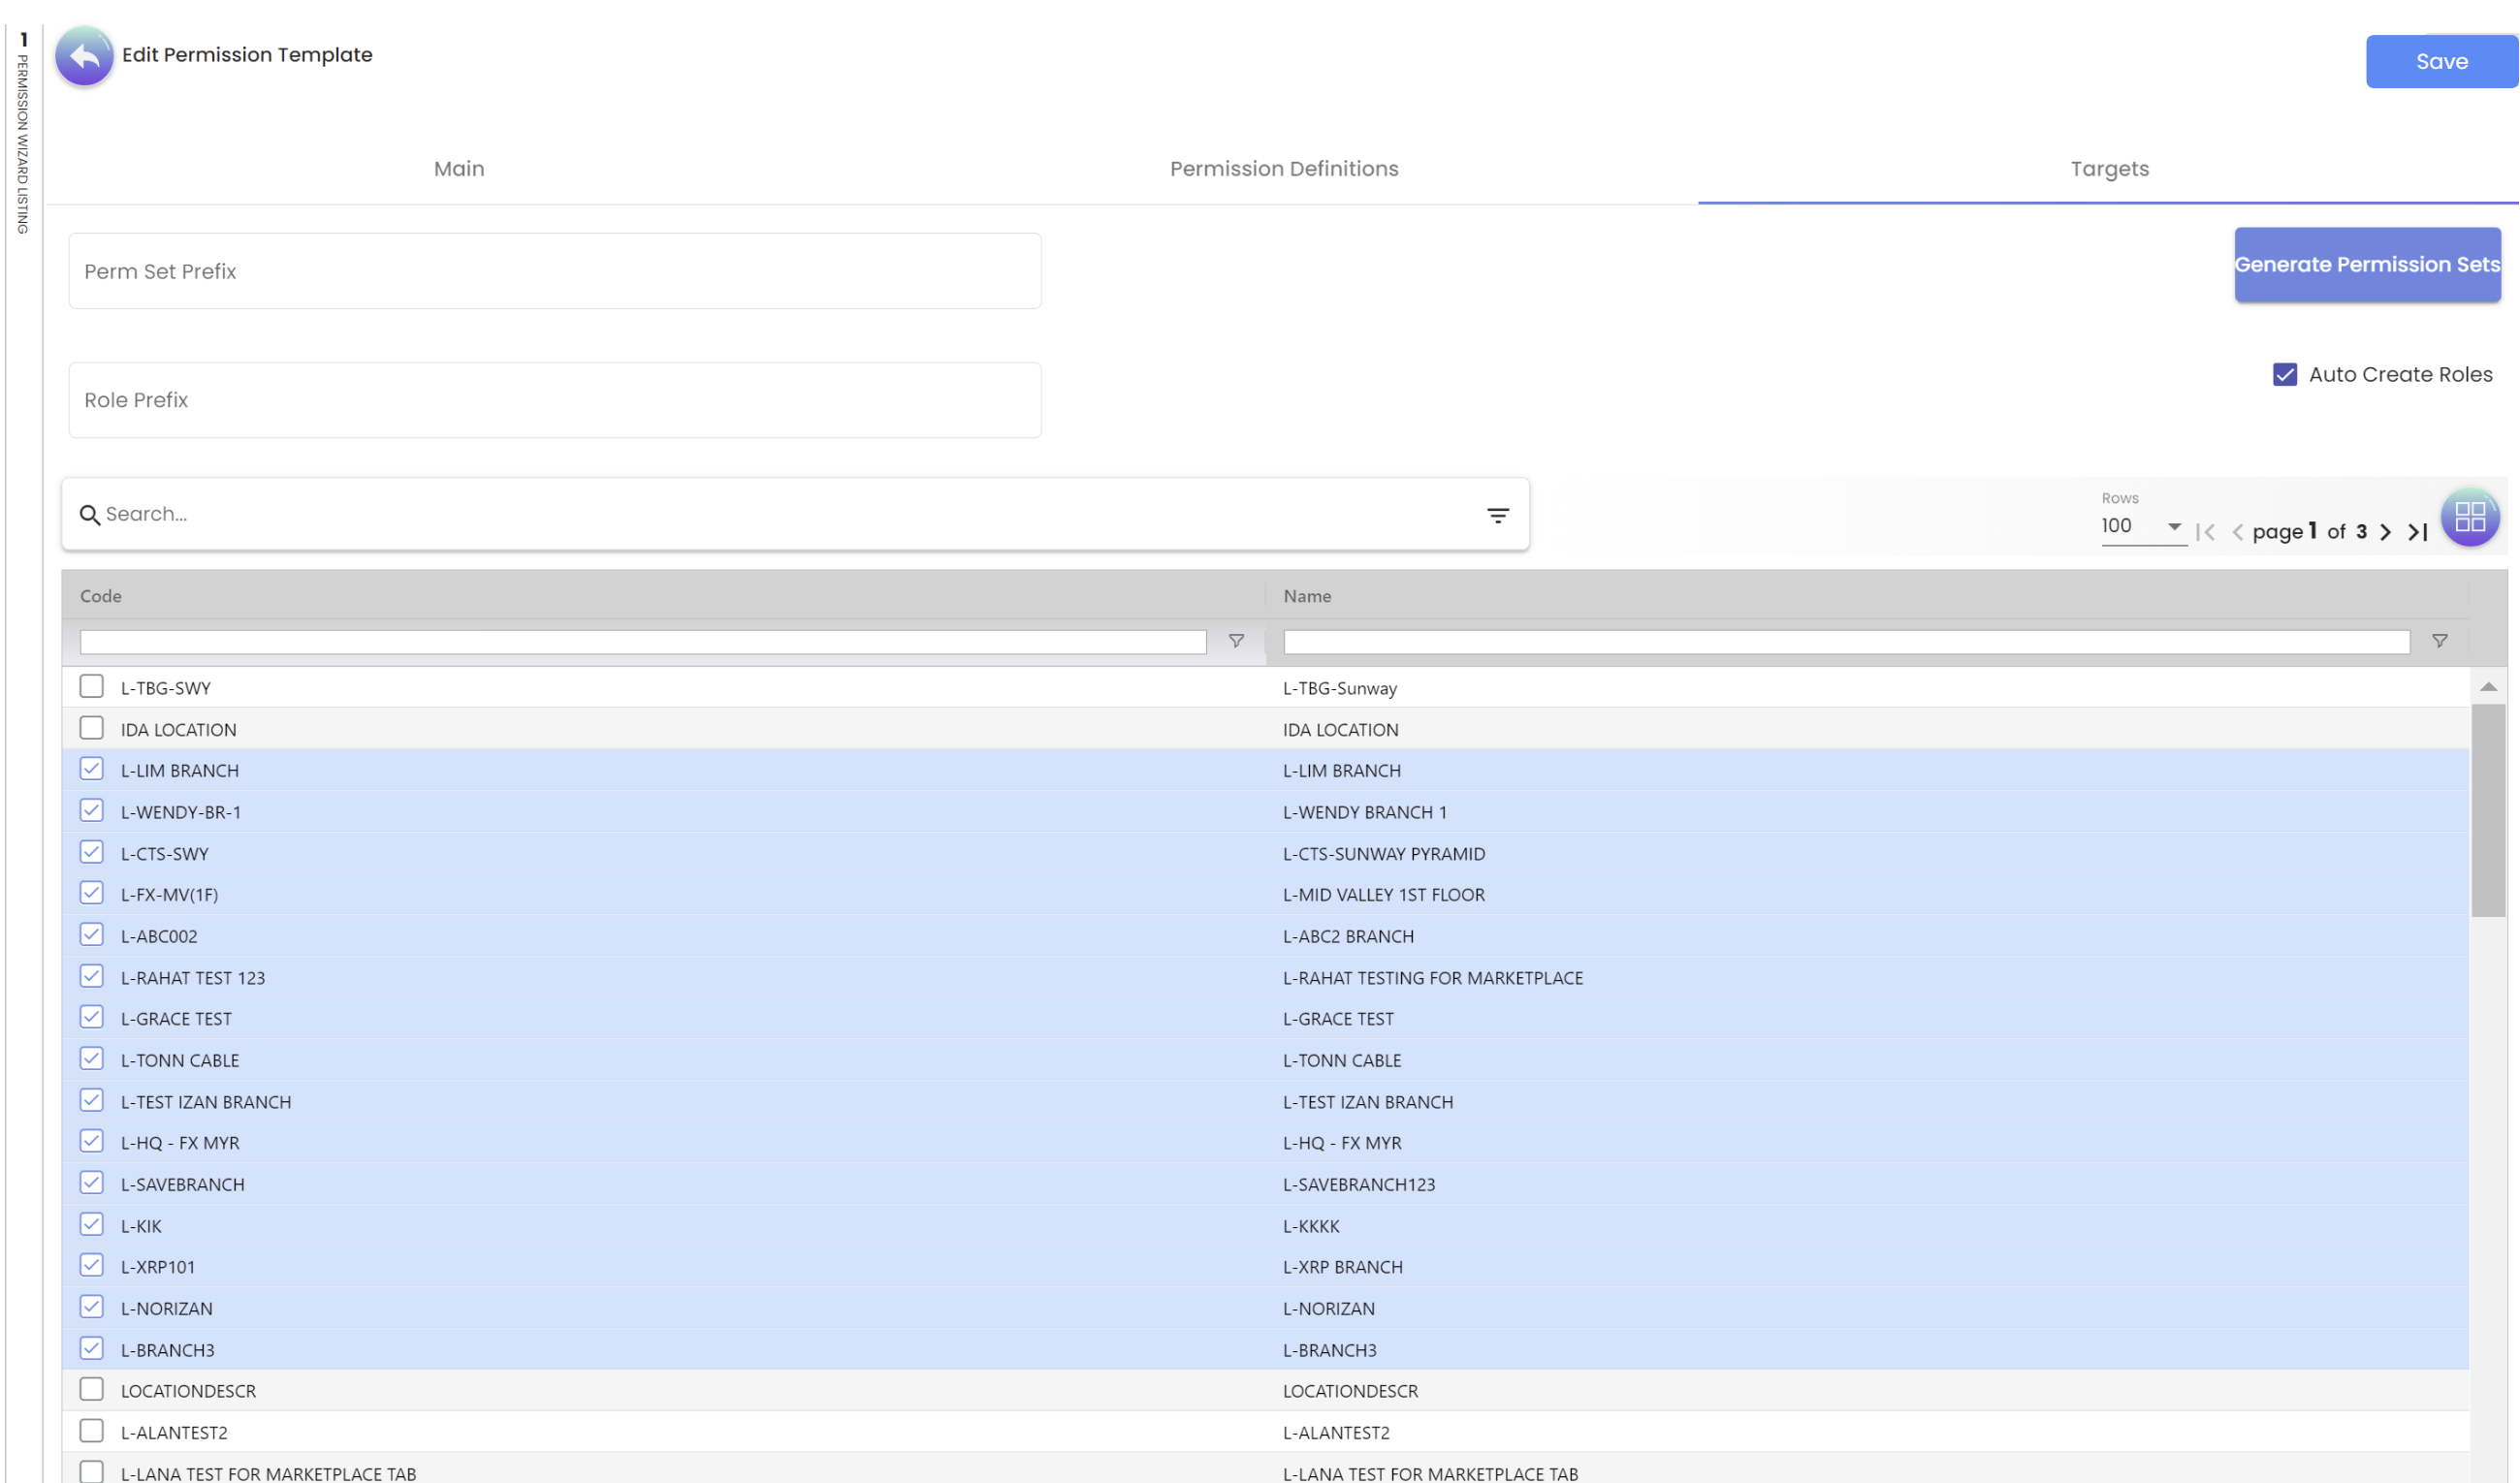Jump to the last page icon

coord(2417,532)
